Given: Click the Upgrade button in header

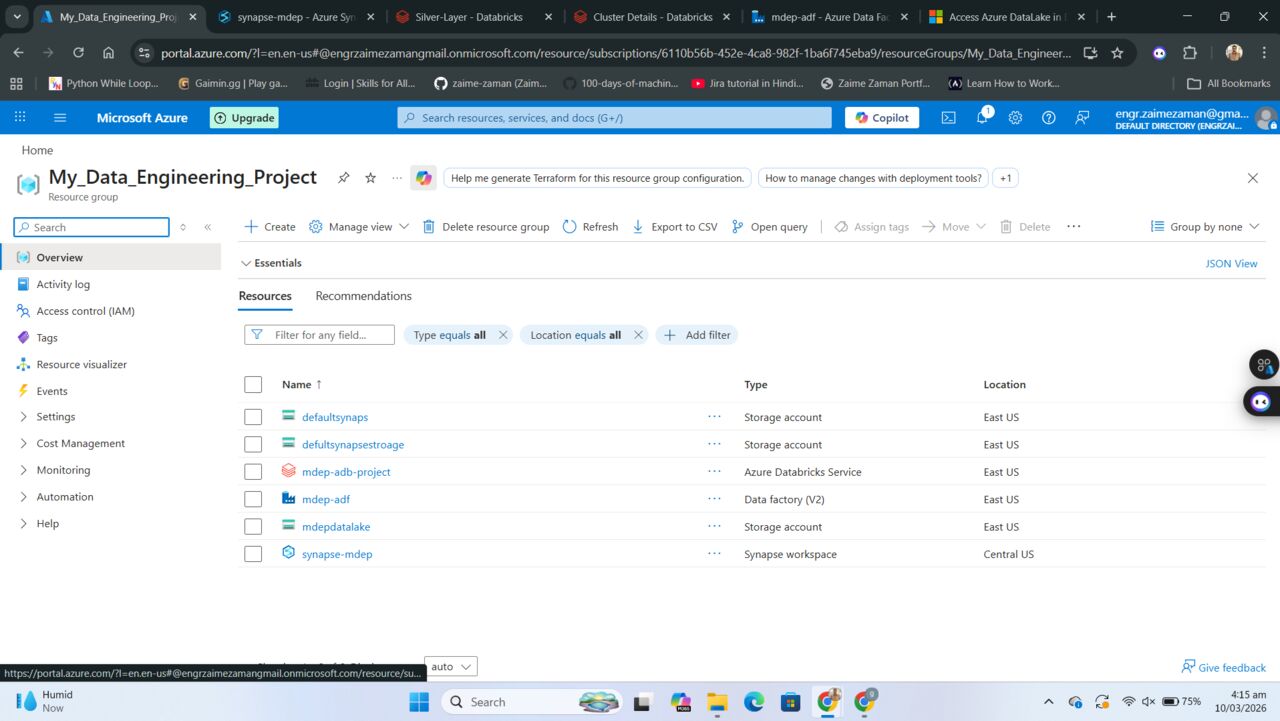Looking at the screenshot, I should tap(244, 118).
